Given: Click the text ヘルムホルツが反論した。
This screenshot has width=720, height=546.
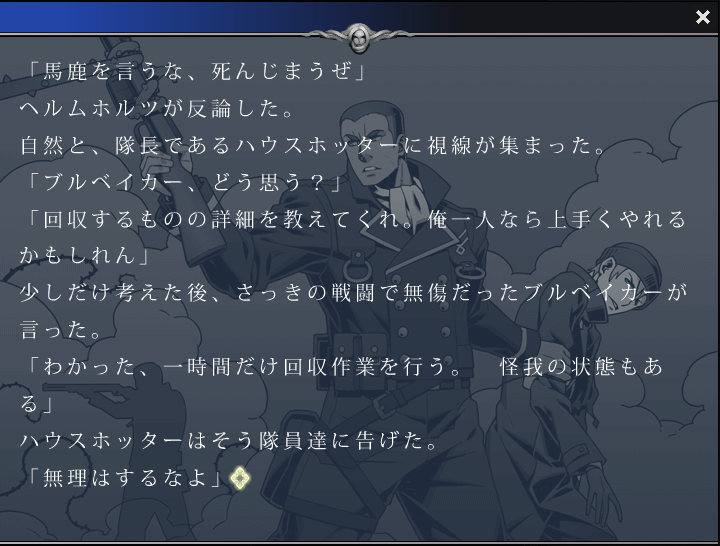Looking at the screenshot, I should [x=158, y=108].
